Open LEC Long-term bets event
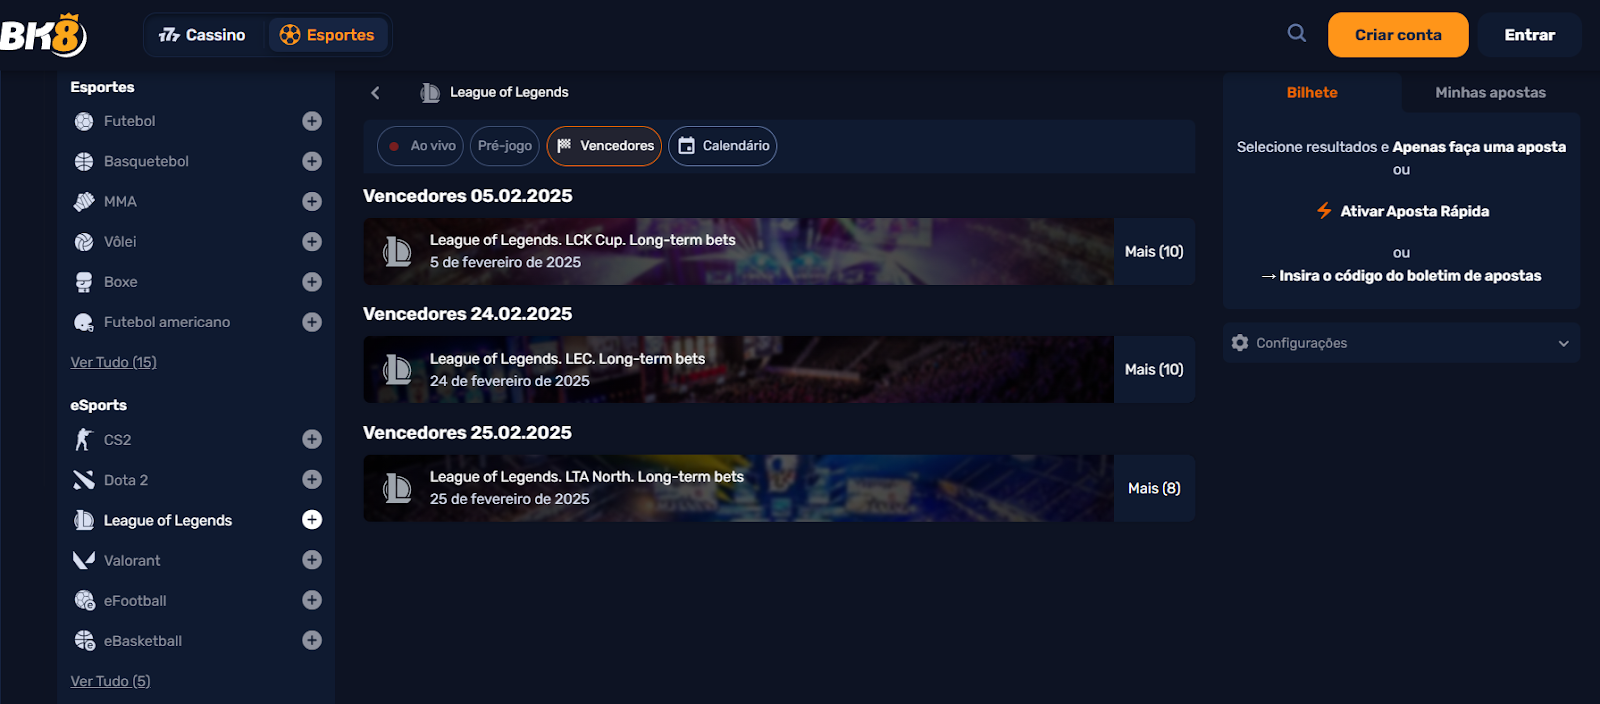 (738, 370)
